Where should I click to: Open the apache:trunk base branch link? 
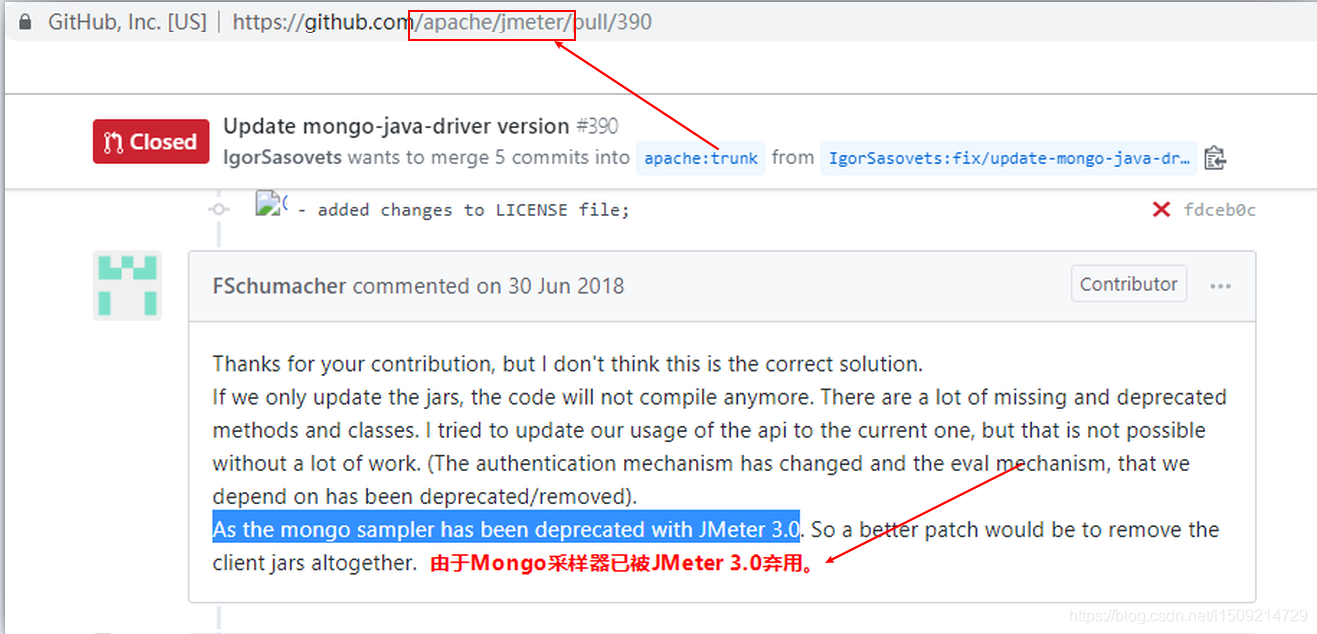(700, 158)
